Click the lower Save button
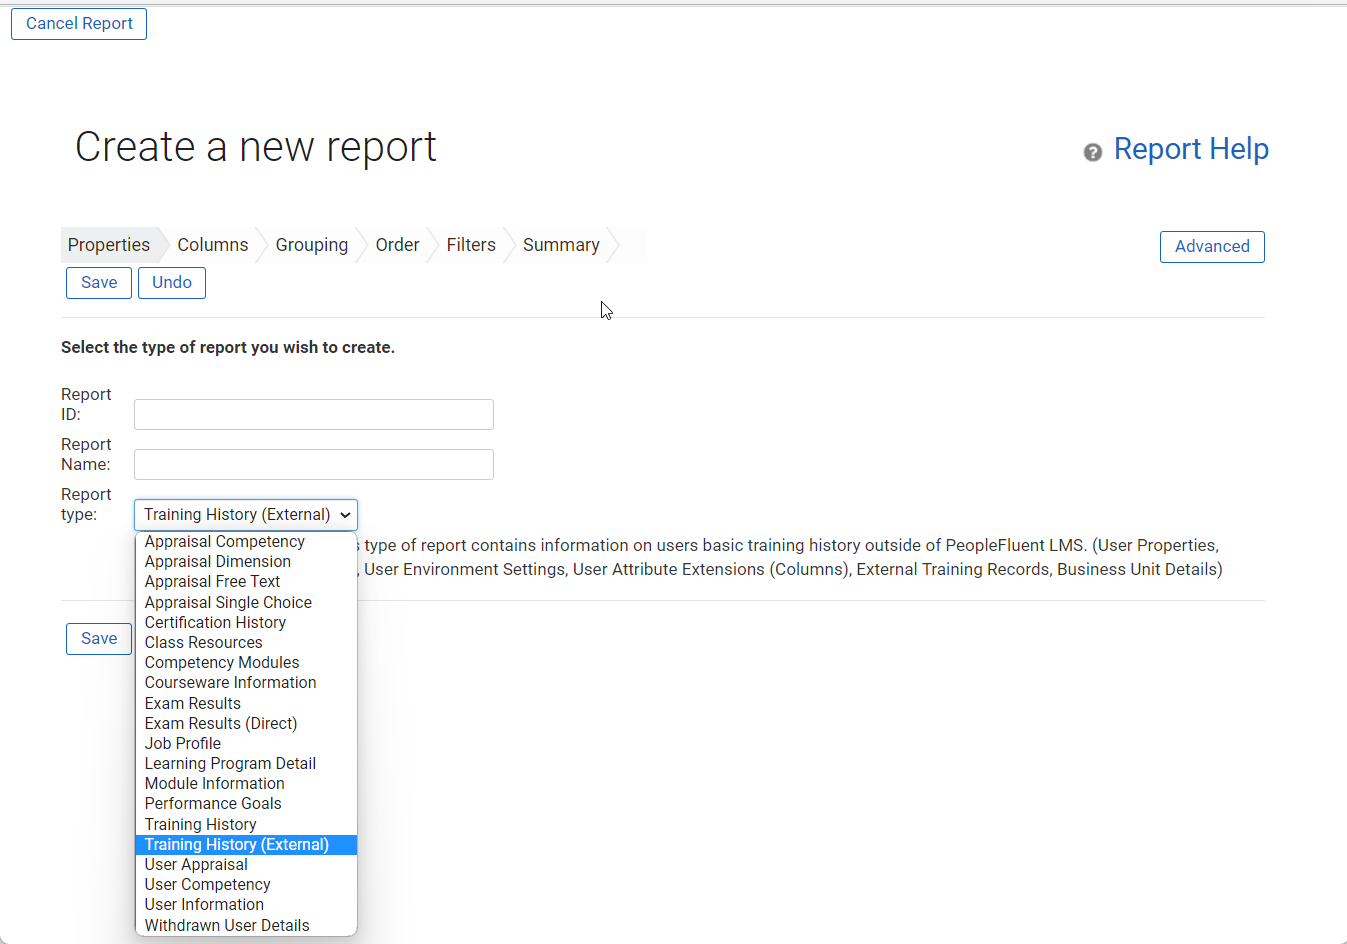This screenshot has width=1347, height=944. click(99, 639)
